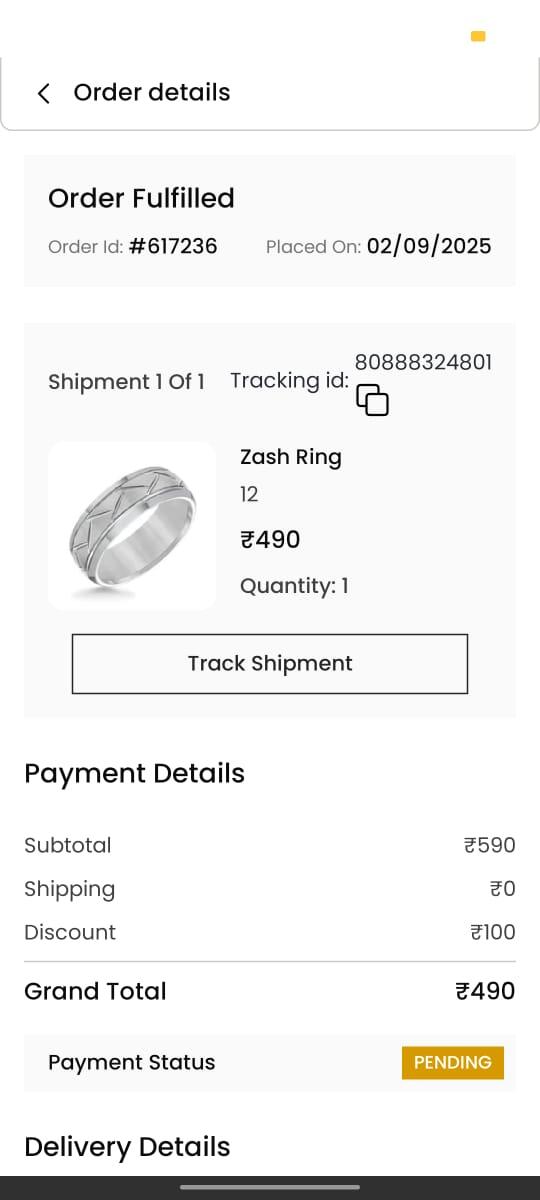Select tracking number 80888324801
Image resolution: width=540 pixels, height=1200 pixels.
pos(424,362)
